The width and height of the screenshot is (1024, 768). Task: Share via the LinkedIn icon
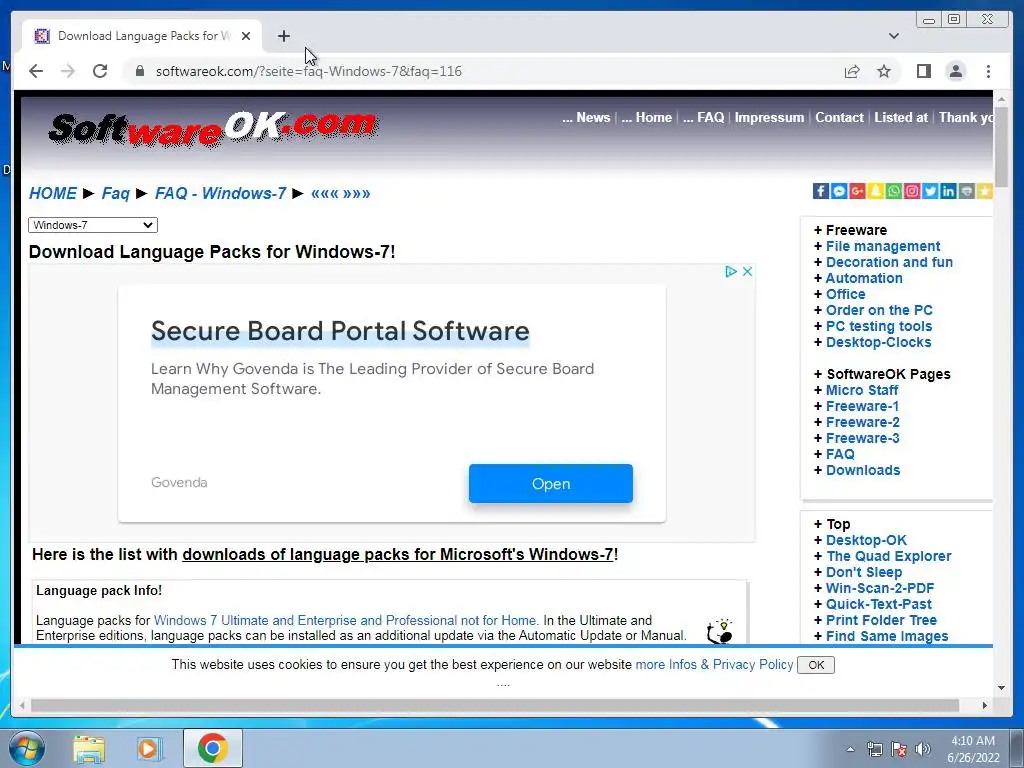pyautogui.click(x=949, y=191)
